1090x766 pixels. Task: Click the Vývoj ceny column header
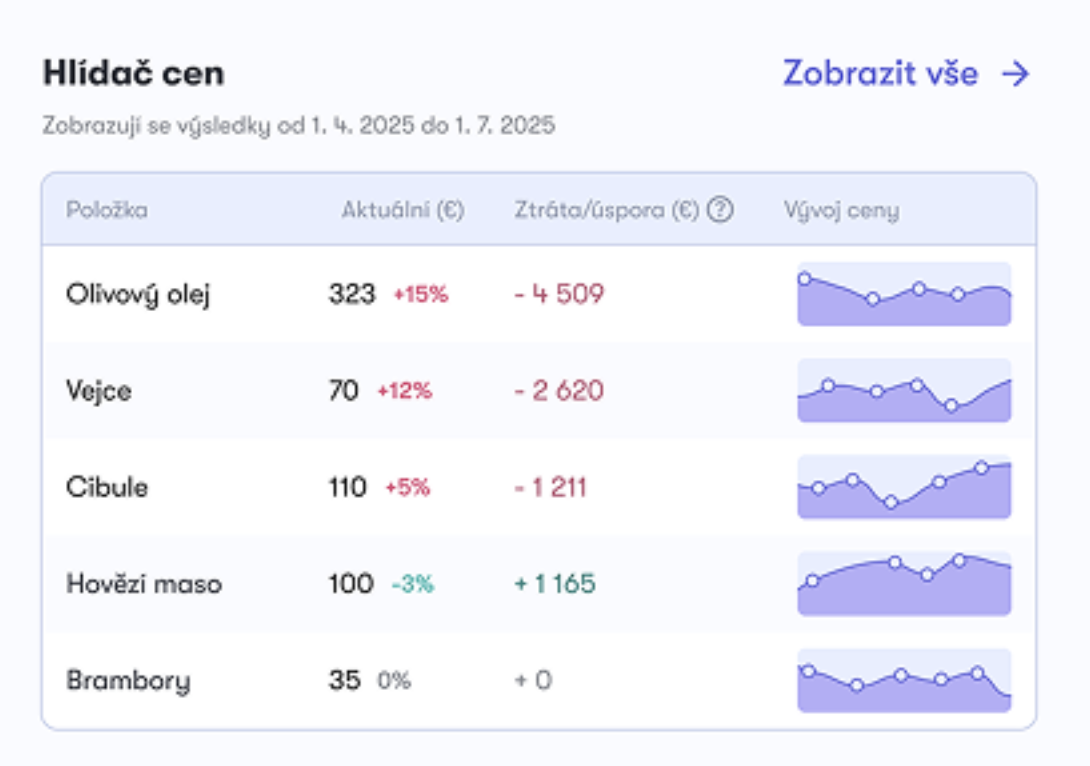tap(841, 211)
